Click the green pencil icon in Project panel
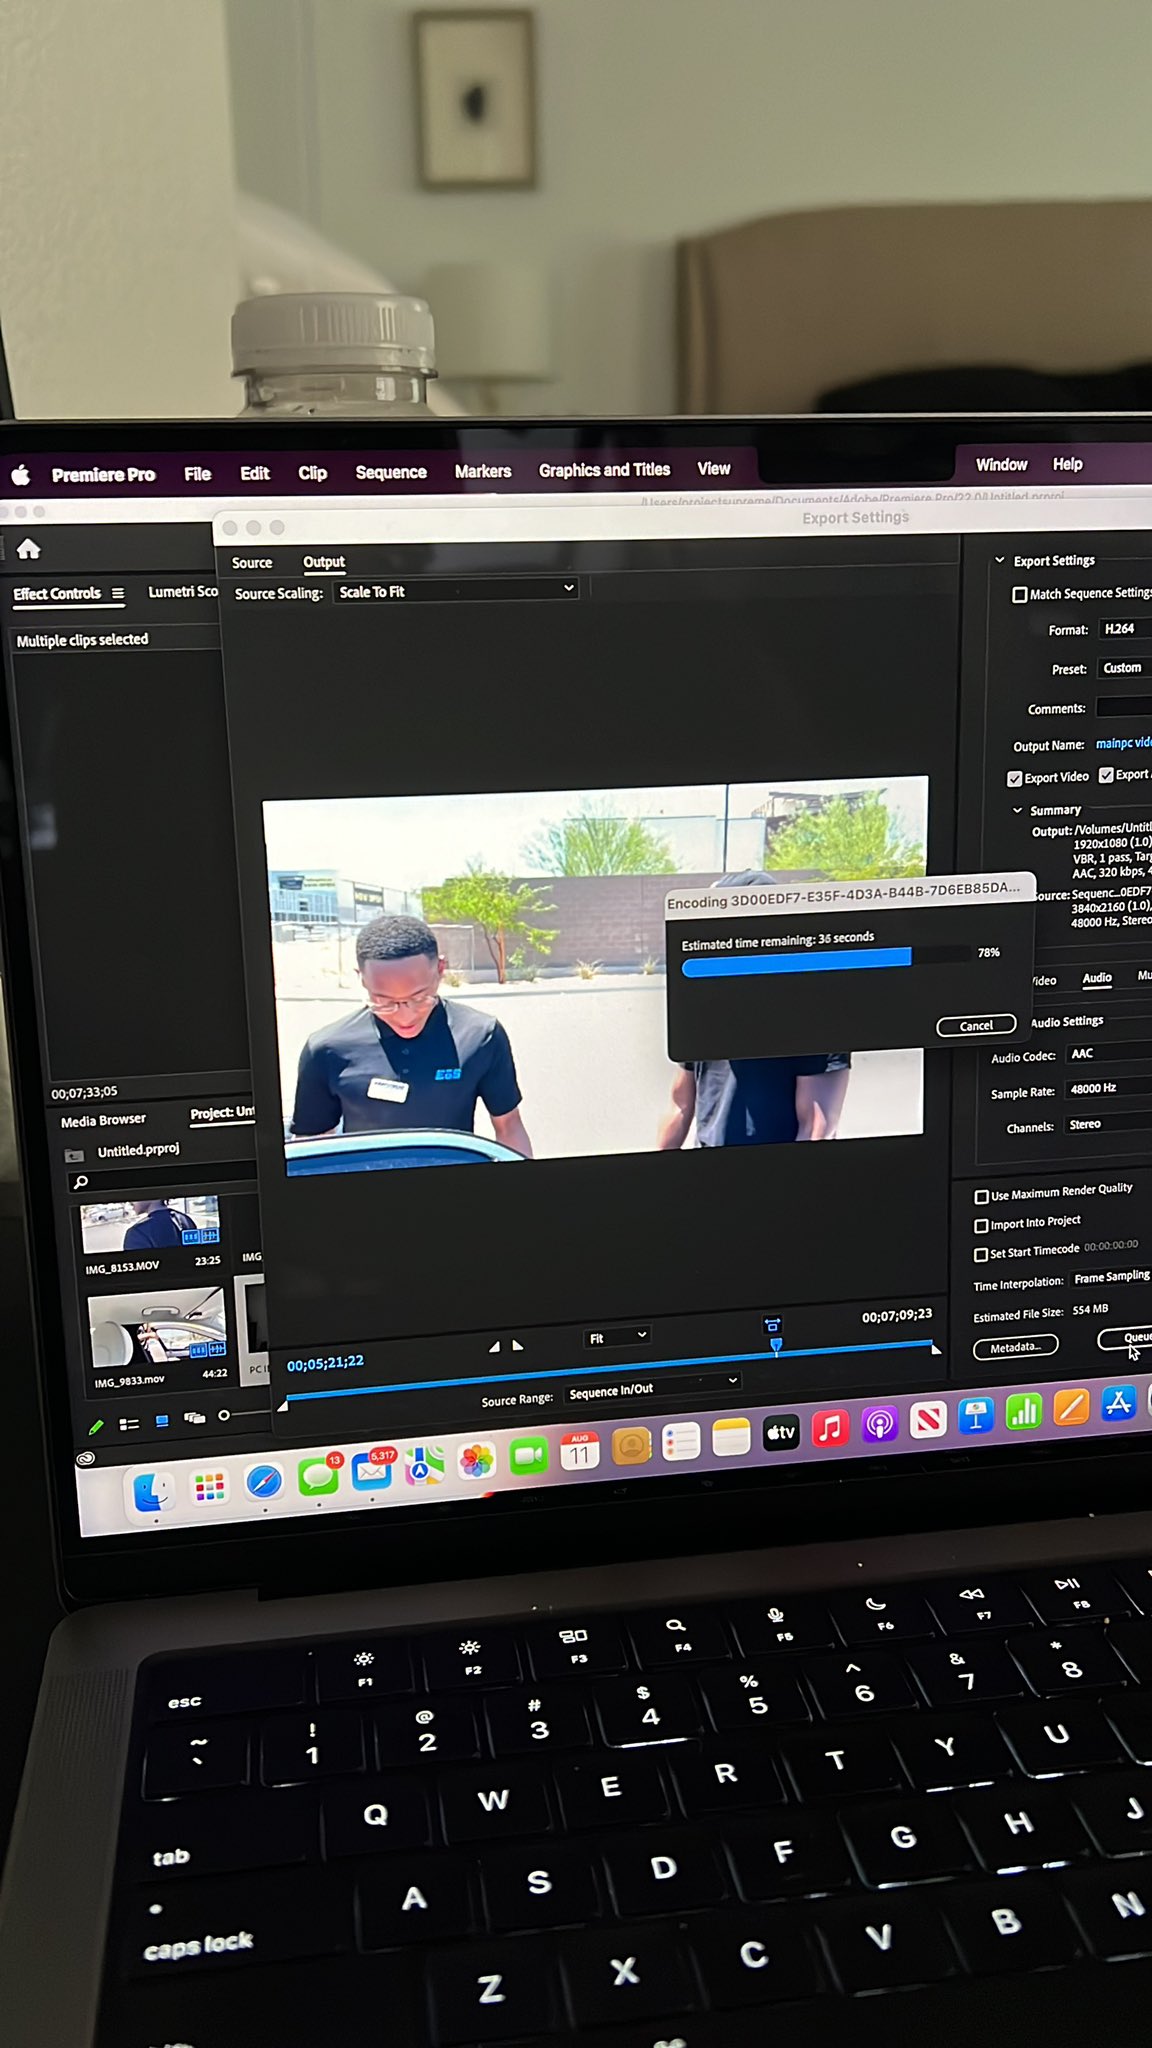This screenshot has height=2048, width=1152. click(96, 1426)
